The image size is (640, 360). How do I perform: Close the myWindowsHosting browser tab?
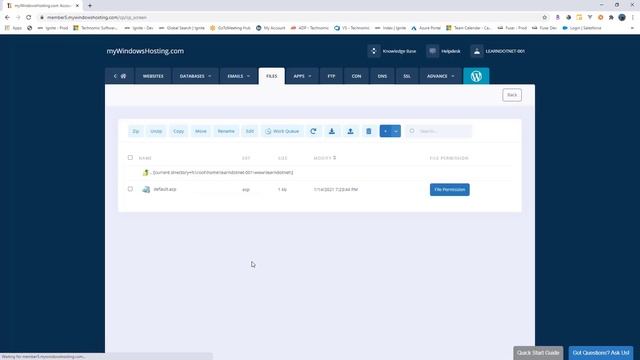77,6
